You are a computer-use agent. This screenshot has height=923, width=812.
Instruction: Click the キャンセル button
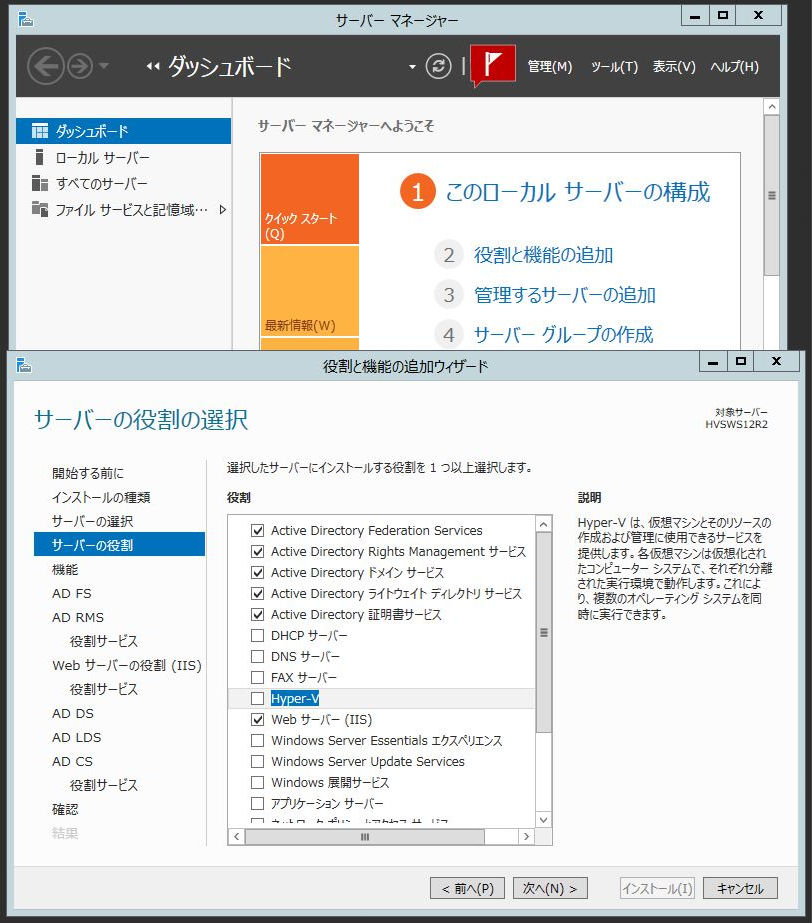point(740,888)
